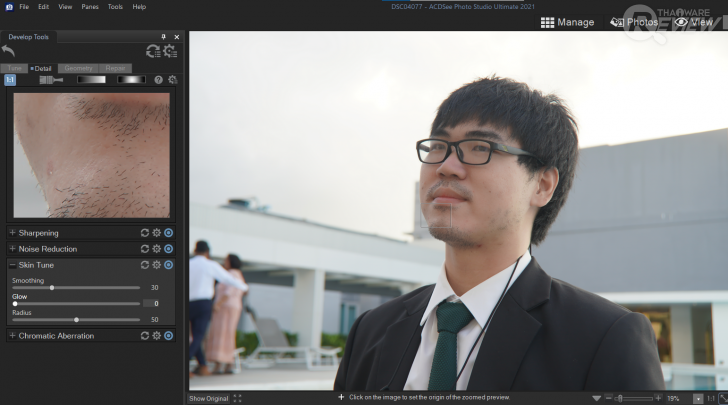Click the Show Original button

pos(208,398)
